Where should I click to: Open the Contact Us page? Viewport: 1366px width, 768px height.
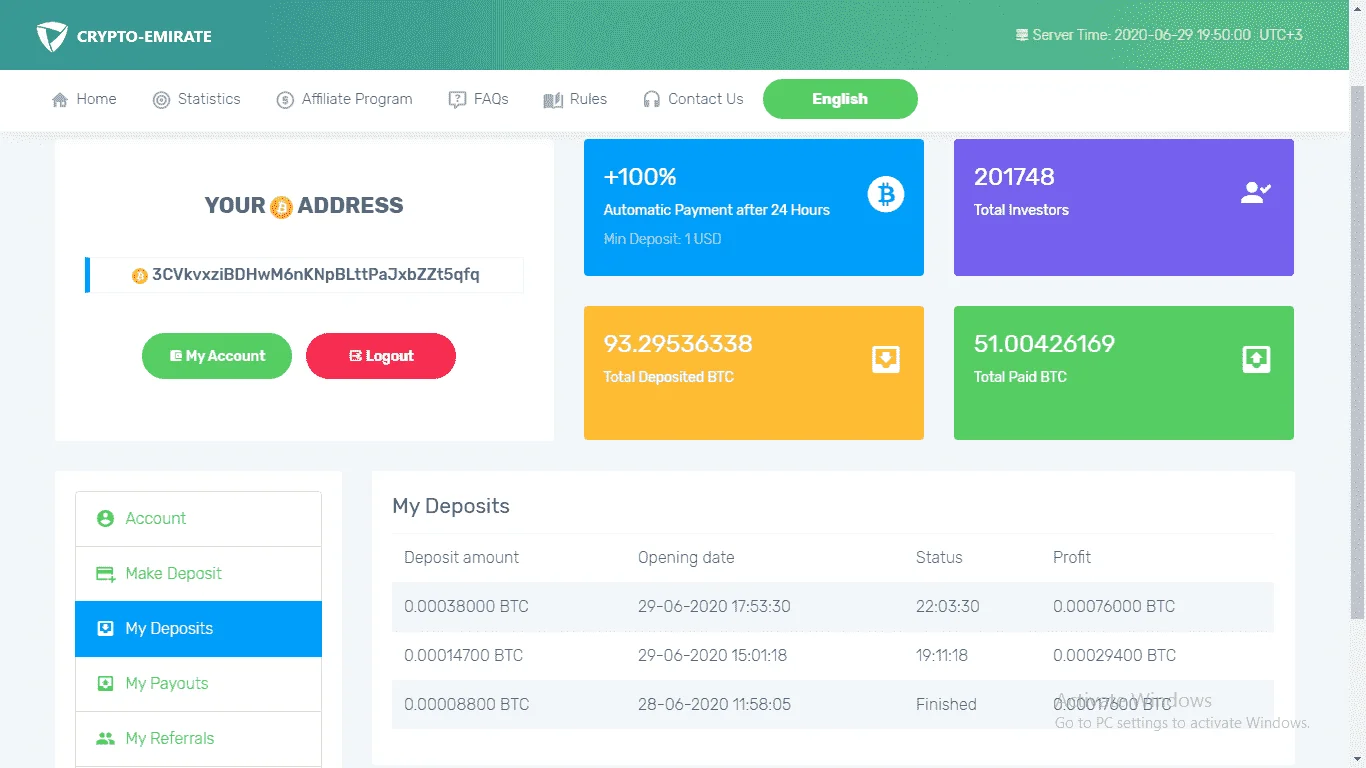click(x=693, y=99)
